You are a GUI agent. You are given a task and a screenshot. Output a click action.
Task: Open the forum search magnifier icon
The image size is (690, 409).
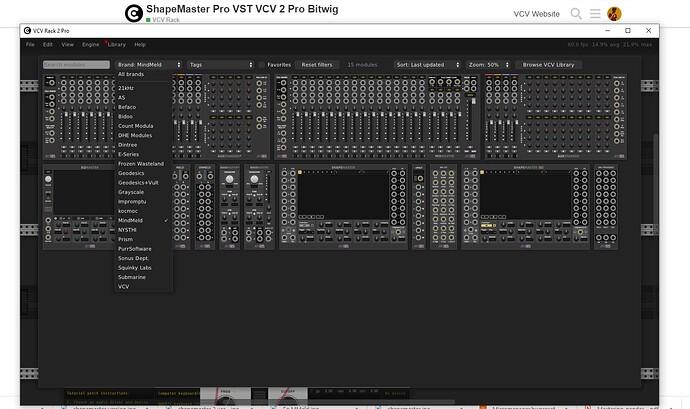click(576, 14)
